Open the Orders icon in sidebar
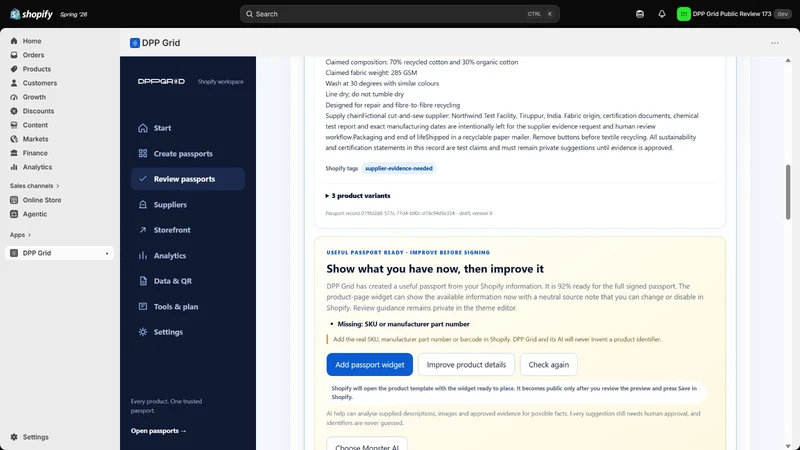This screenshot has height=450, width=800. point(14,55)
